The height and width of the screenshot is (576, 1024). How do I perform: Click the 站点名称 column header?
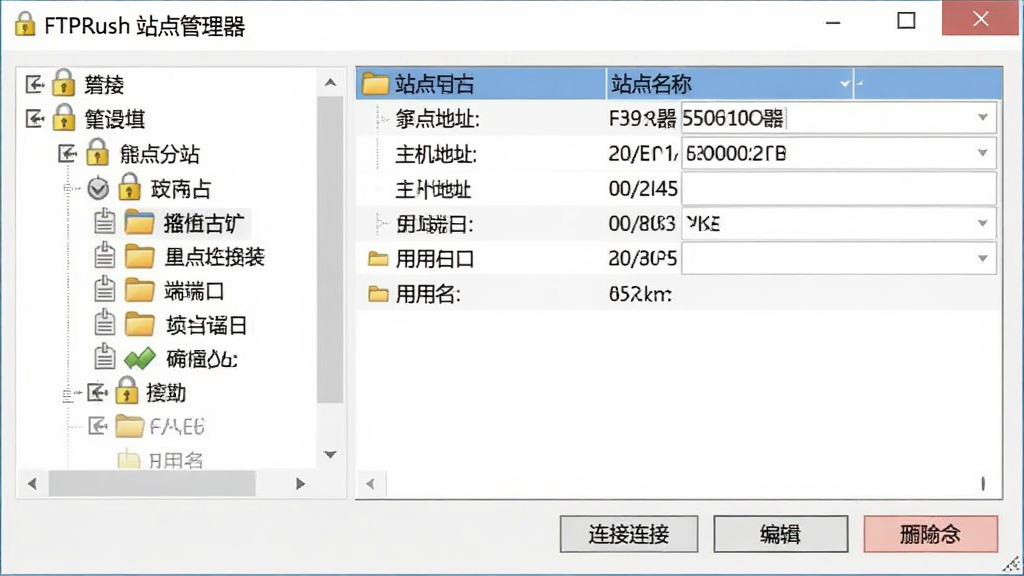point(729,84)
